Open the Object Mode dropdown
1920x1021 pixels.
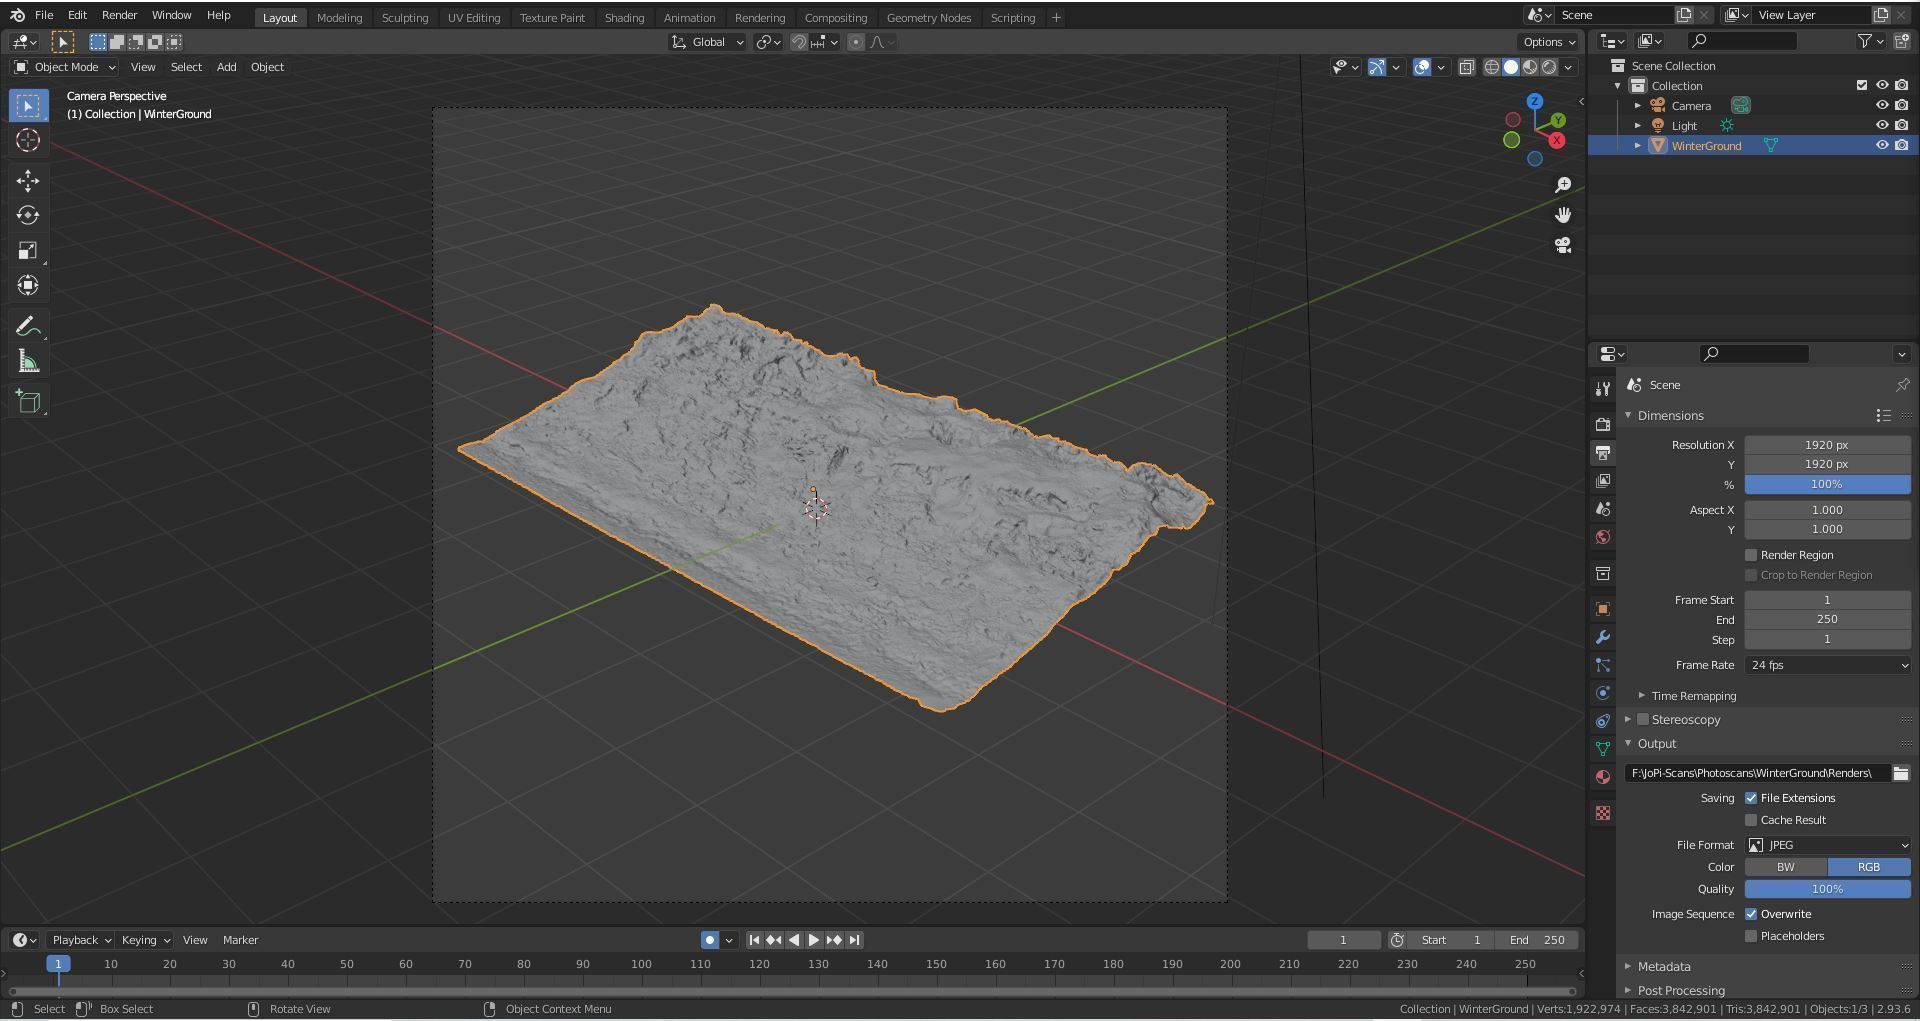point(65,67)
